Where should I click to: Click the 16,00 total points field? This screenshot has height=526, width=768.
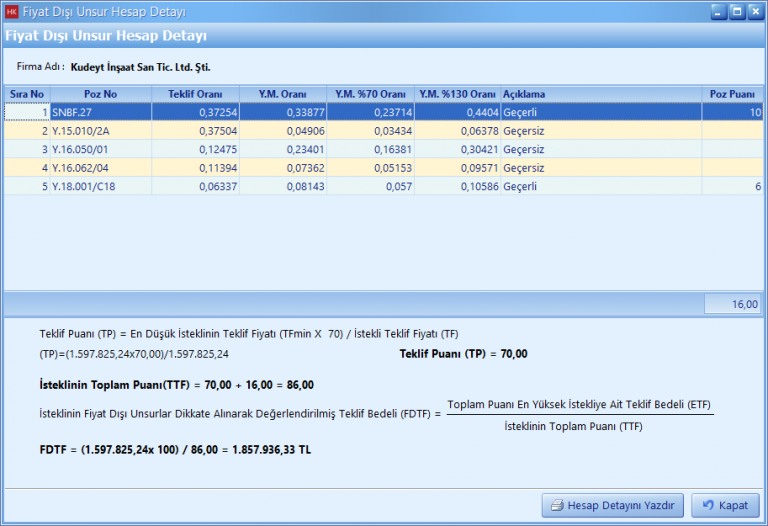733,304
